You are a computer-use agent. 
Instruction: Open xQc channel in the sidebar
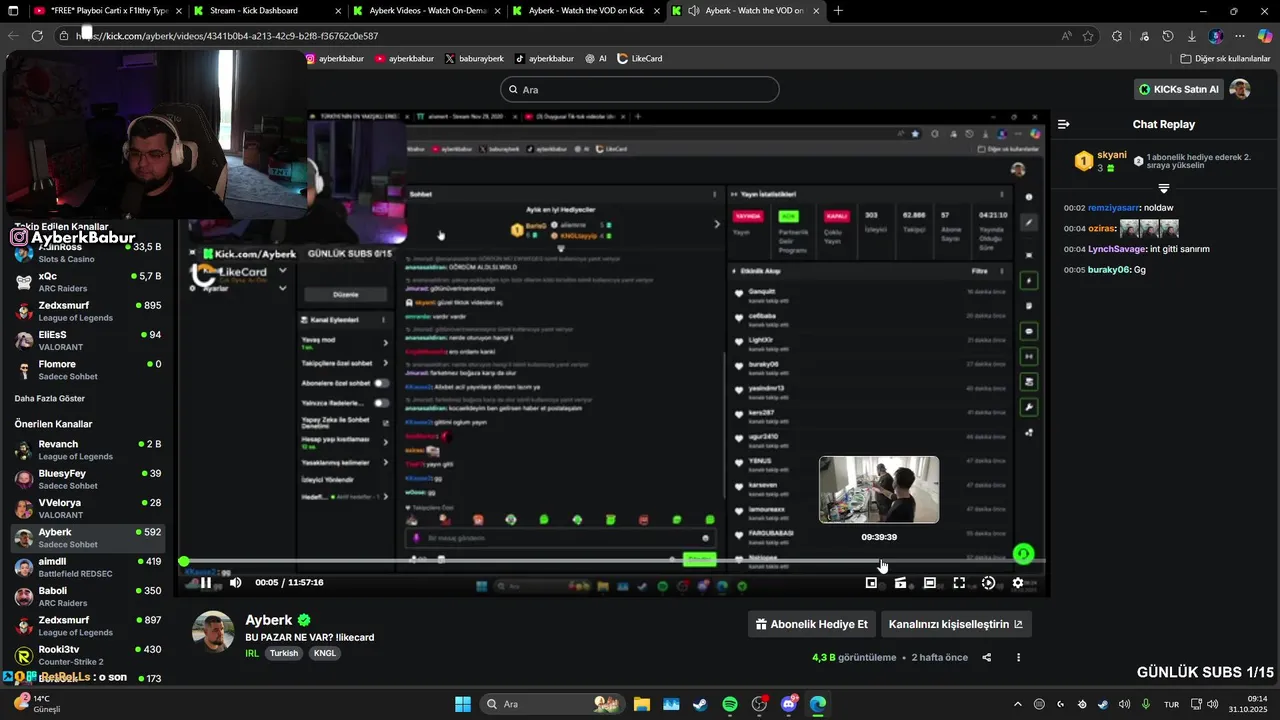[88, 282]
